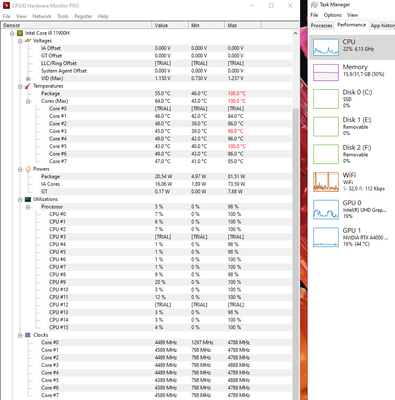This screenshot has height=400, width=395.
Task: Click the VID (Max) value 1.150 V
Action: (x=163, y=79)
